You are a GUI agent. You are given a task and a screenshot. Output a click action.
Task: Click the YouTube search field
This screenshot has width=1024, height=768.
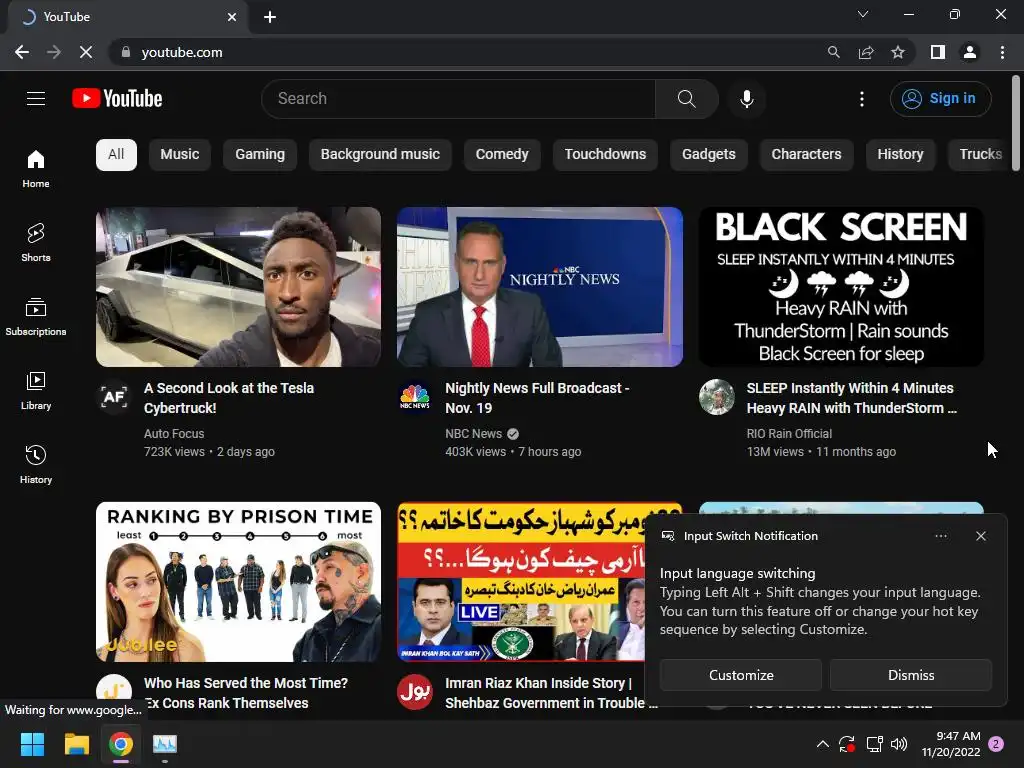458,99
